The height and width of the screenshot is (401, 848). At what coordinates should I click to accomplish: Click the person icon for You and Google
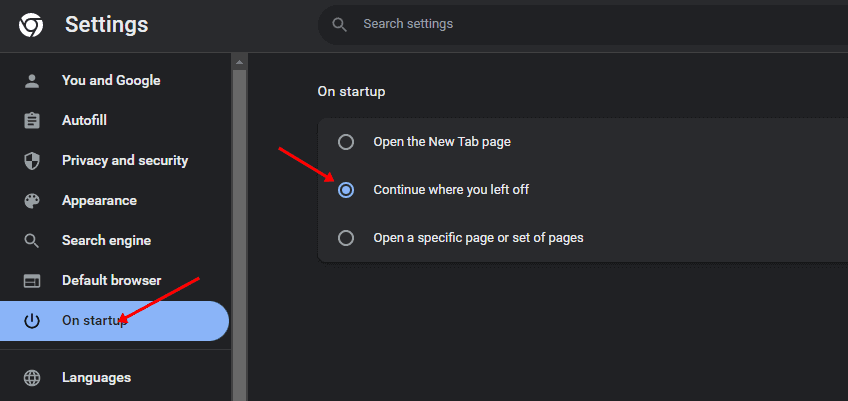[x=32, y=81]
